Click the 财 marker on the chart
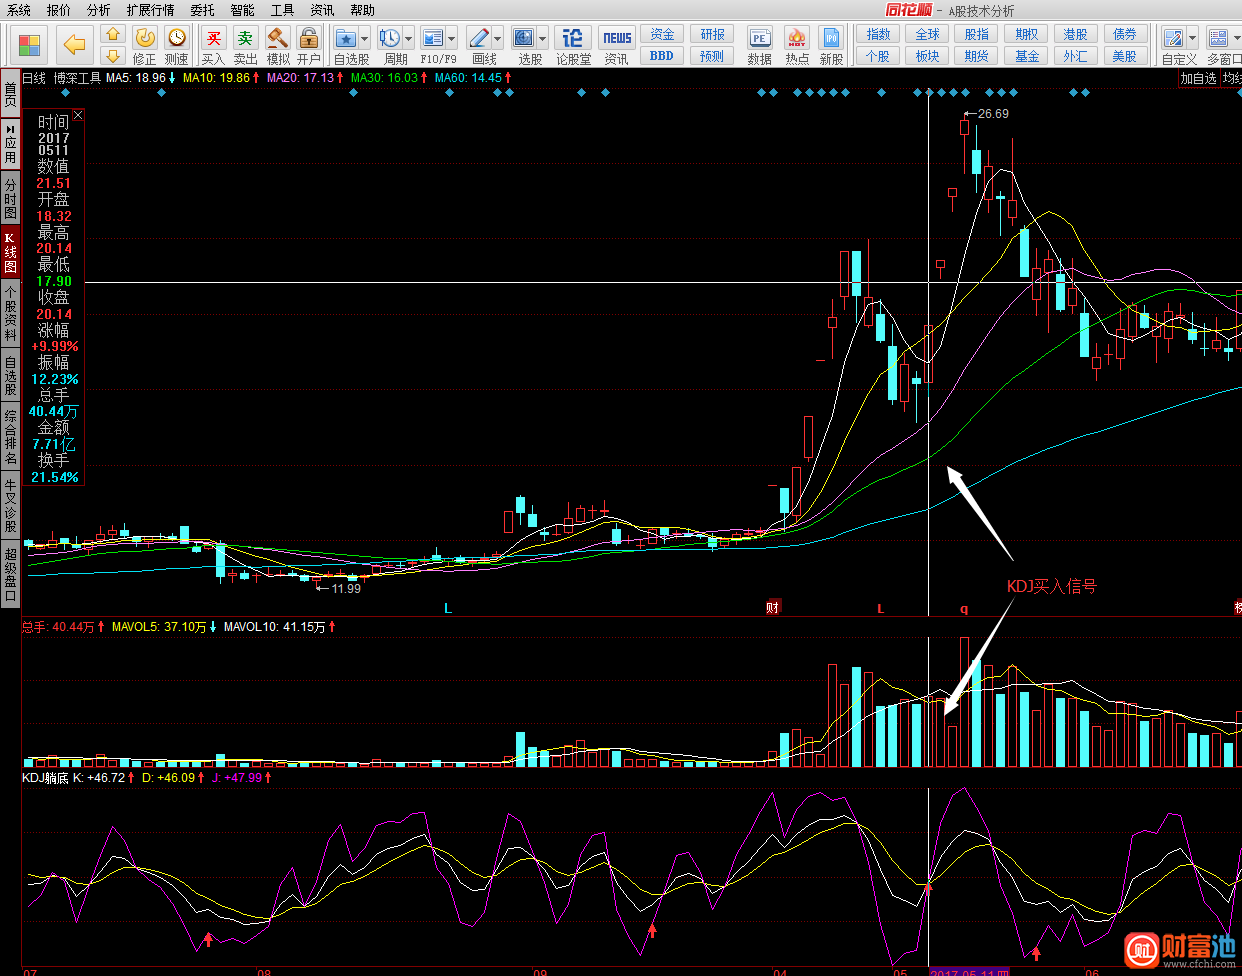1242x976 pixels. [x=773, y=608]
